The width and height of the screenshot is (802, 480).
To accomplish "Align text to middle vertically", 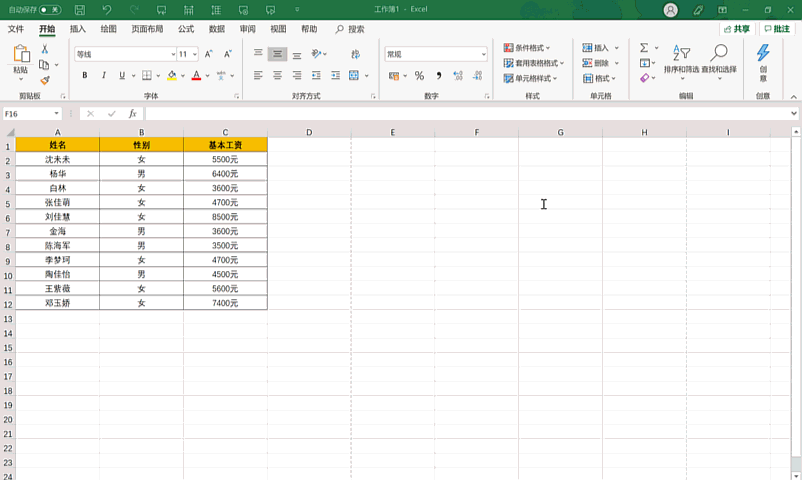I will pyautogui.click(x=277, y=54).
